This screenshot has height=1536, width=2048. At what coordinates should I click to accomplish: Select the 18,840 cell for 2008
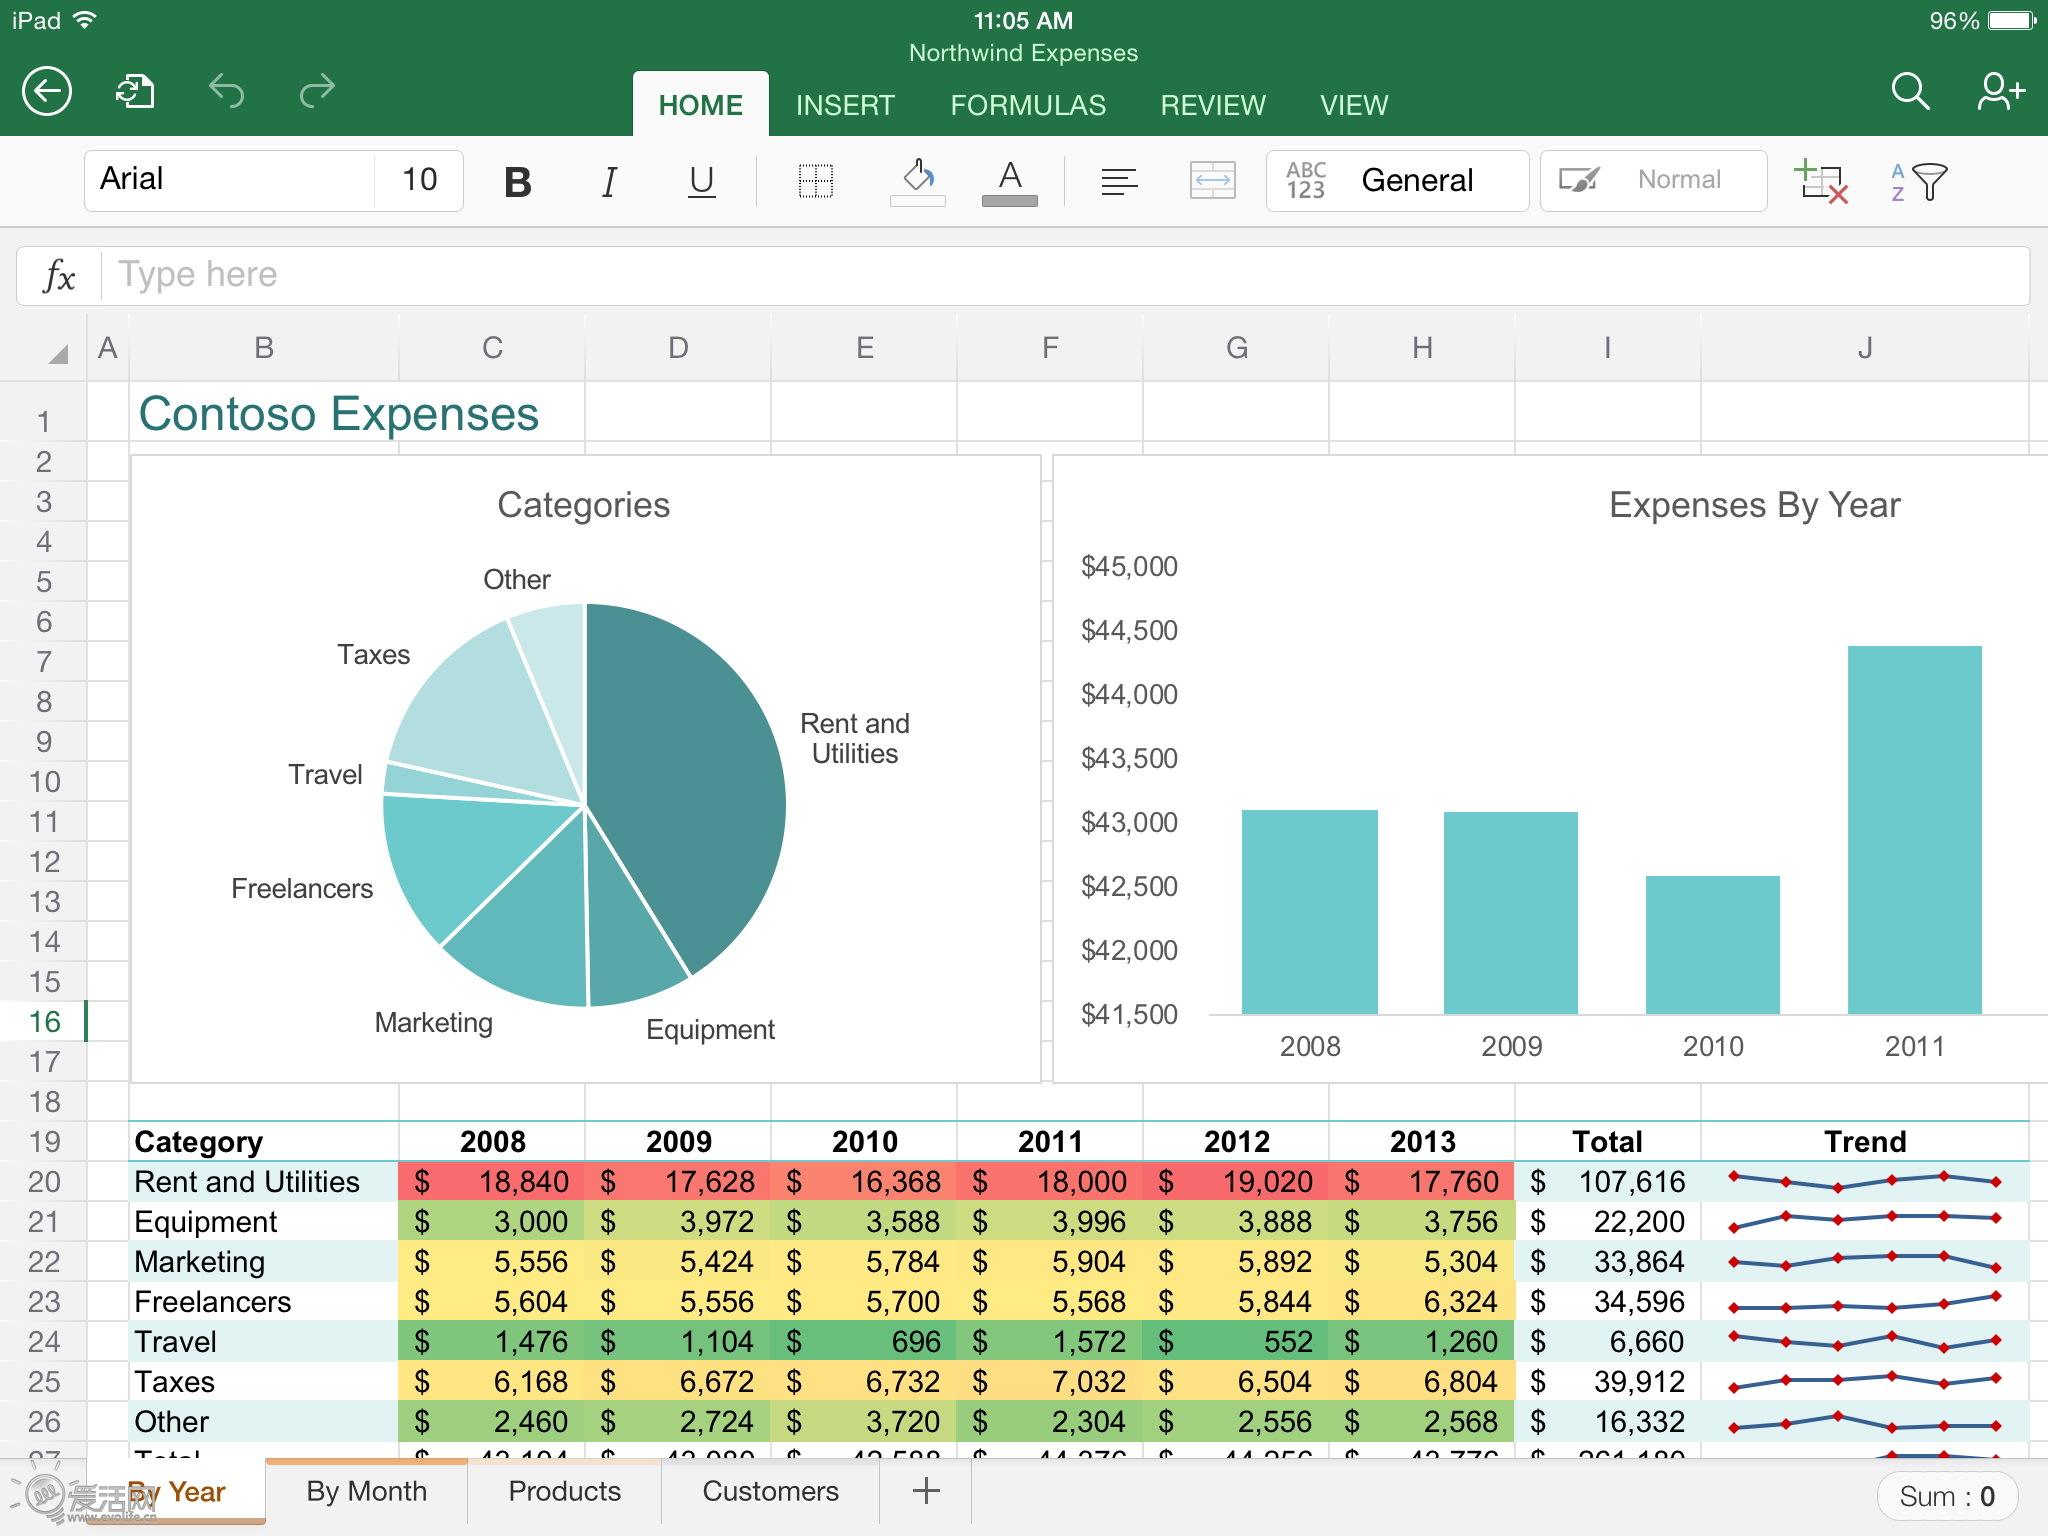[492, 1181]
